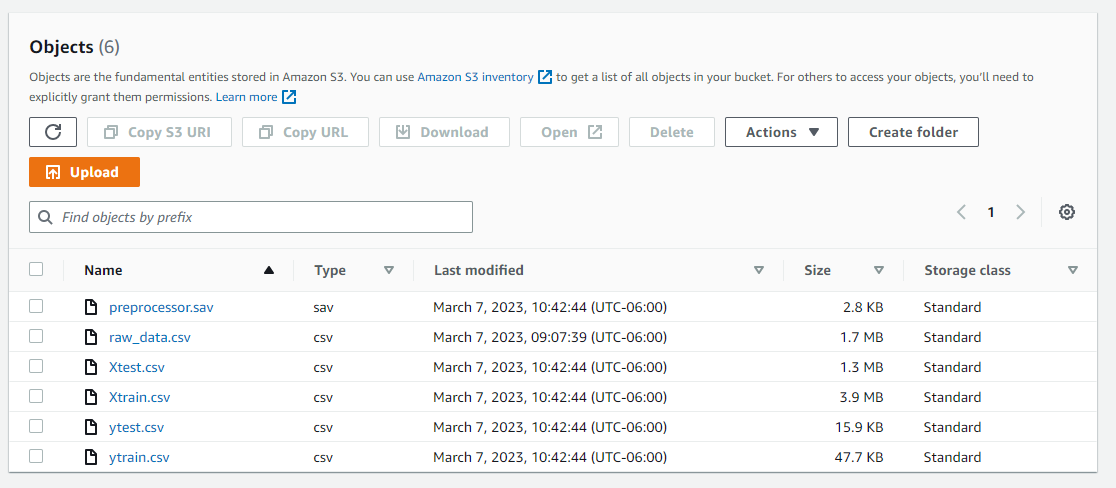Click the file icon next to preprocessor.sav

pos(91,307)
